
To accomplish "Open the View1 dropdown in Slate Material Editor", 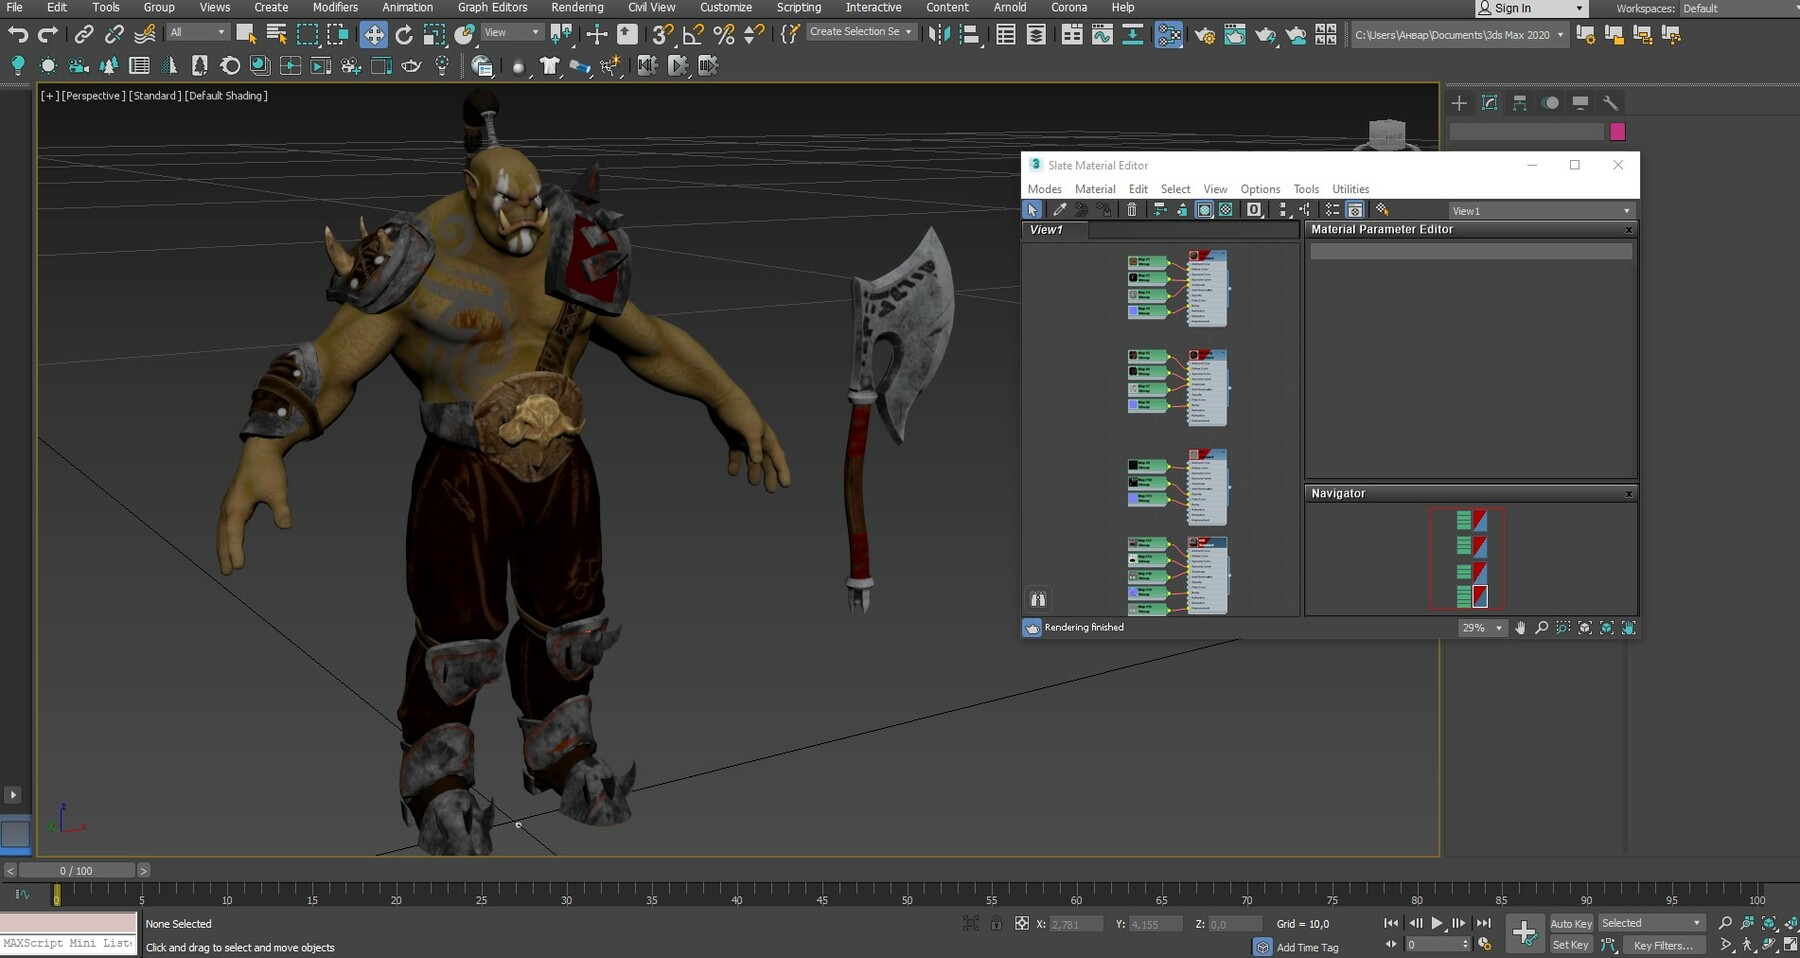I will point(1628,211).
